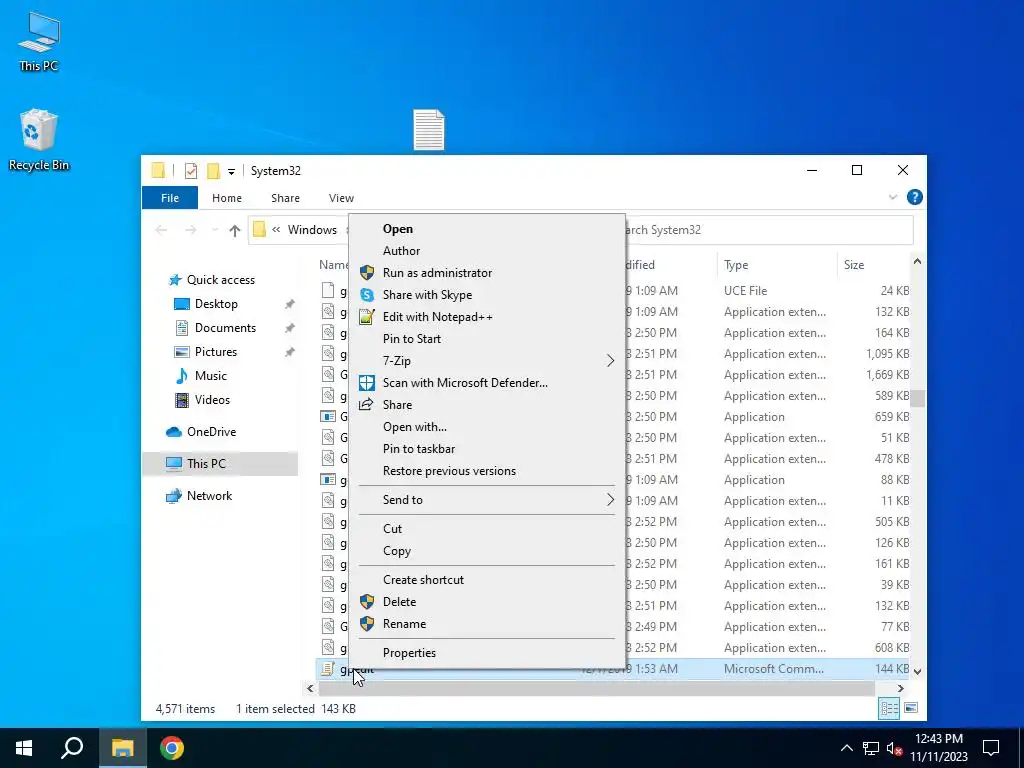Select the text file icon on desktop
Screen dimensions: 1024x768
point(428,129)
